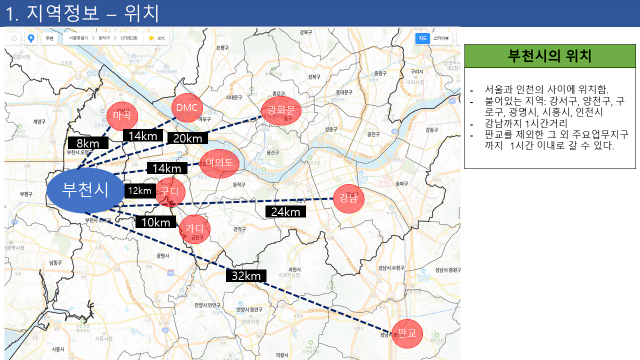Click the 10km distance label
The width and height of the screenshot is (640, 360).
156,222
